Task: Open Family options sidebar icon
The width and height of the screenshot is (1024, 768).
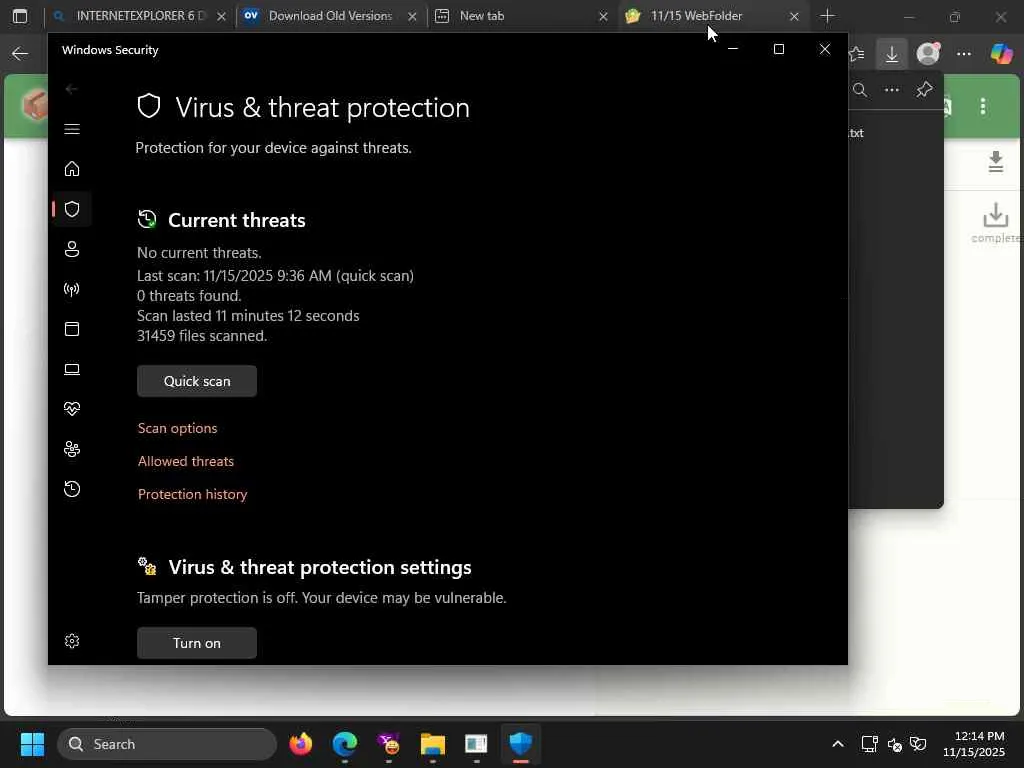Action: (x=72, y=449)
